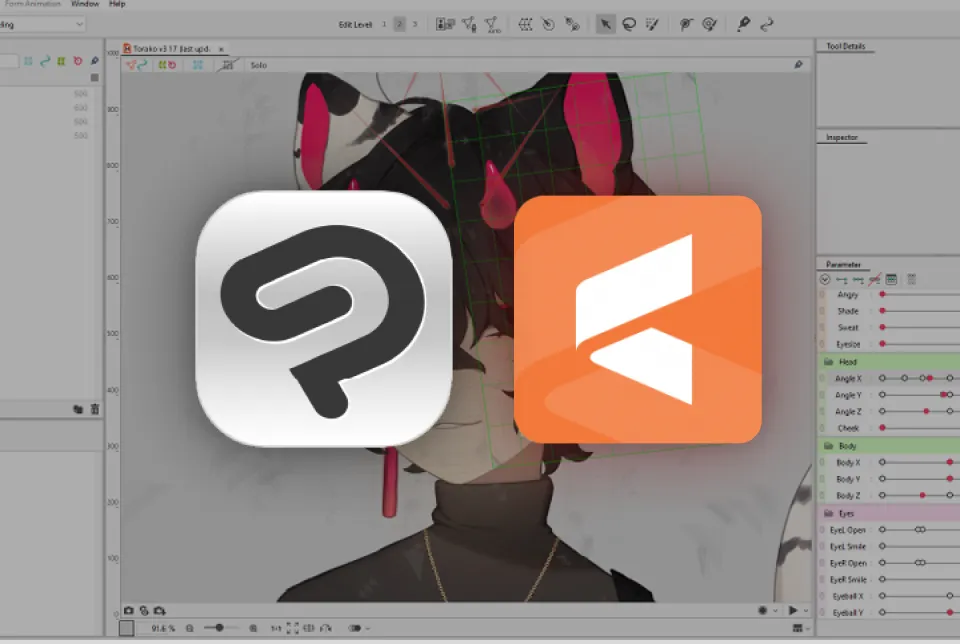This screenshot has height=644, width=960.
Task: Fit the canvas to the window icon
Action: click(x=293, y=628)
